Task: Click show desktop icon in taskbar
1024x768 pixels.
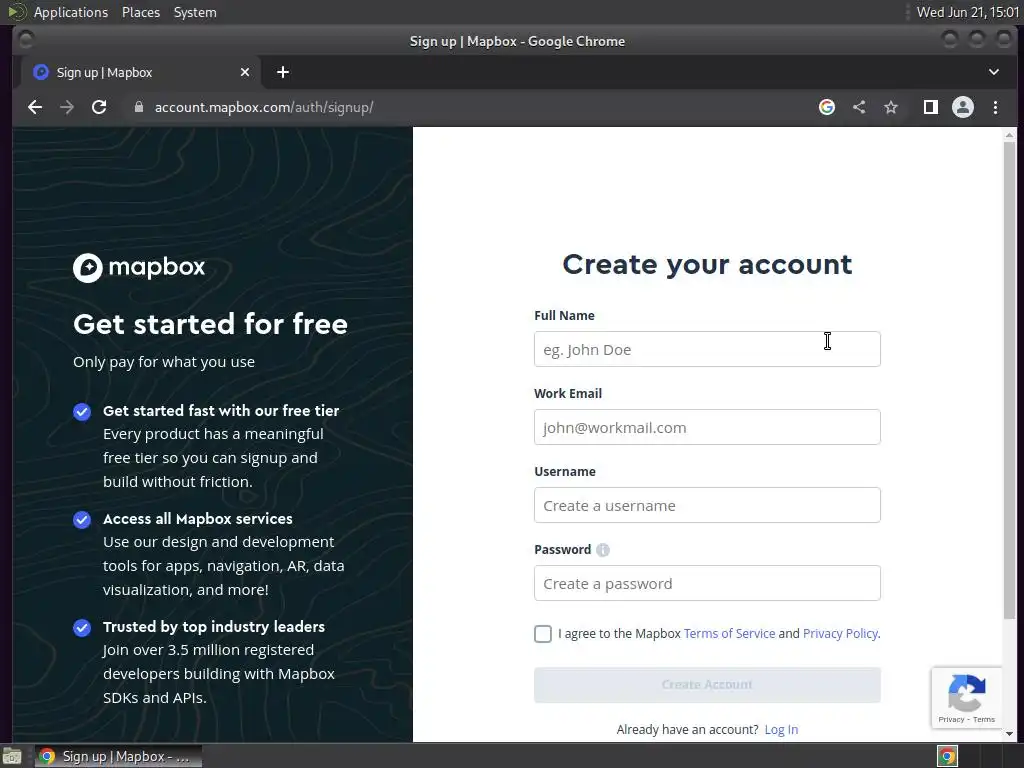Action: click(12, 756)
